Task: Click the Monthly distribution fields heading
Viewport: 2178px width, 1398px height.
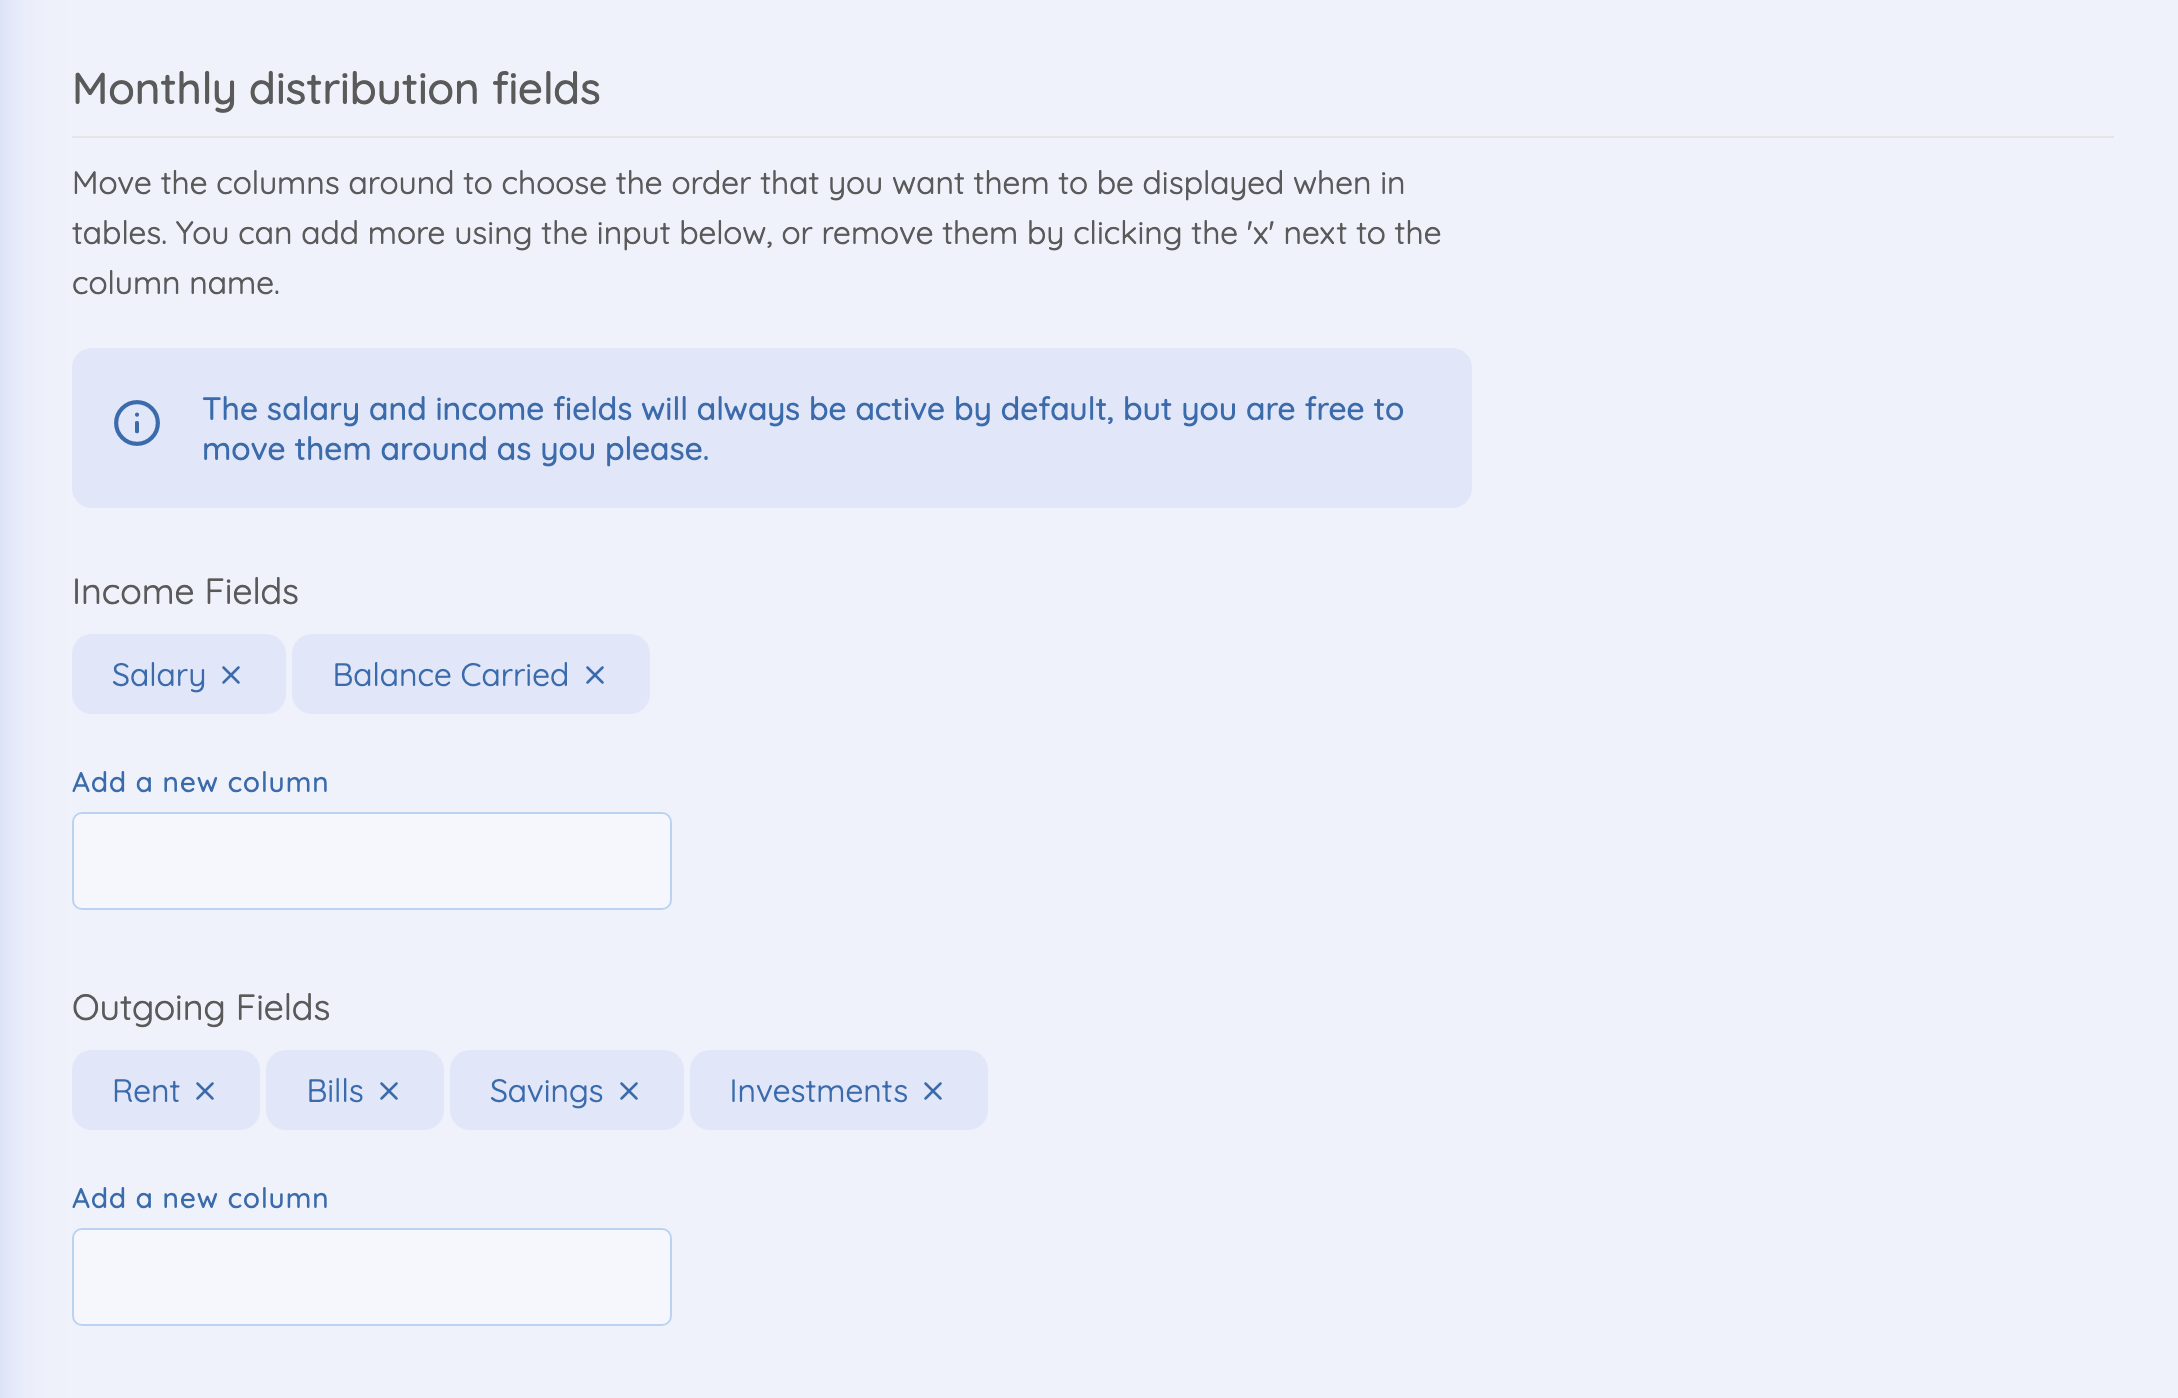Action: [x=336, y=89]
